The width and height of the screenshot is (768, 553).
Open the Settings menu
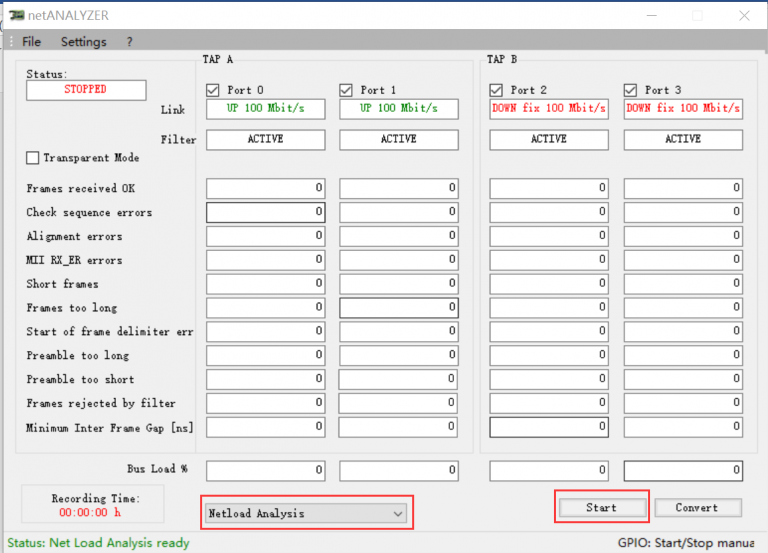click(x=83, y=42)
